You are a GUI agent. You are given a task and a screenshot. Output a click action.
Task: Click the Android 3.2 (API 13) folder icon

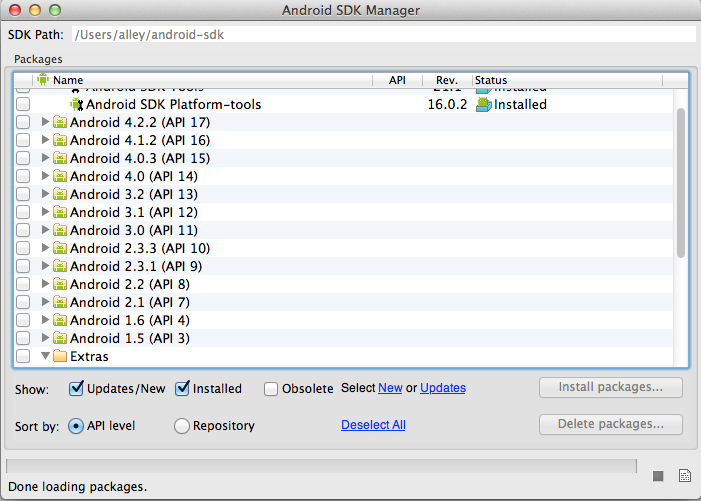60,194
